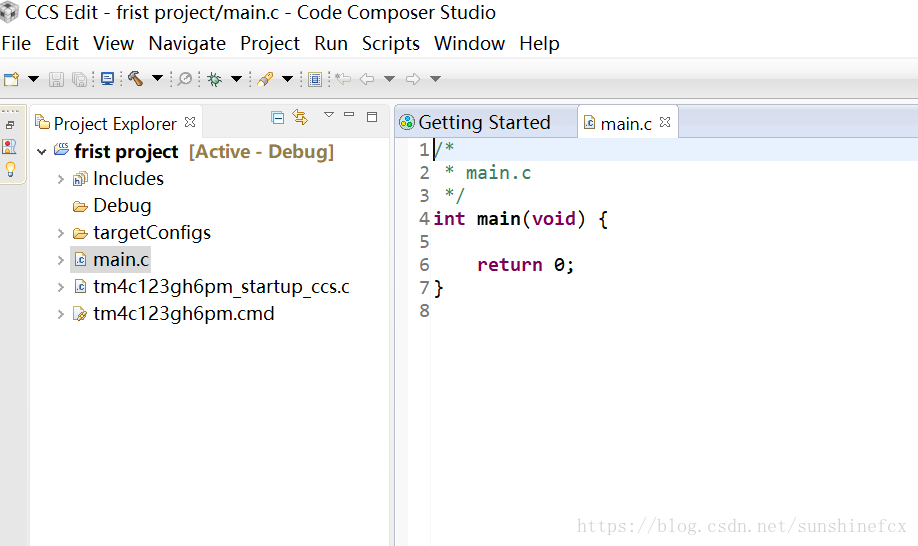
Task: Select the Includes item
Action: pos(128,178)
